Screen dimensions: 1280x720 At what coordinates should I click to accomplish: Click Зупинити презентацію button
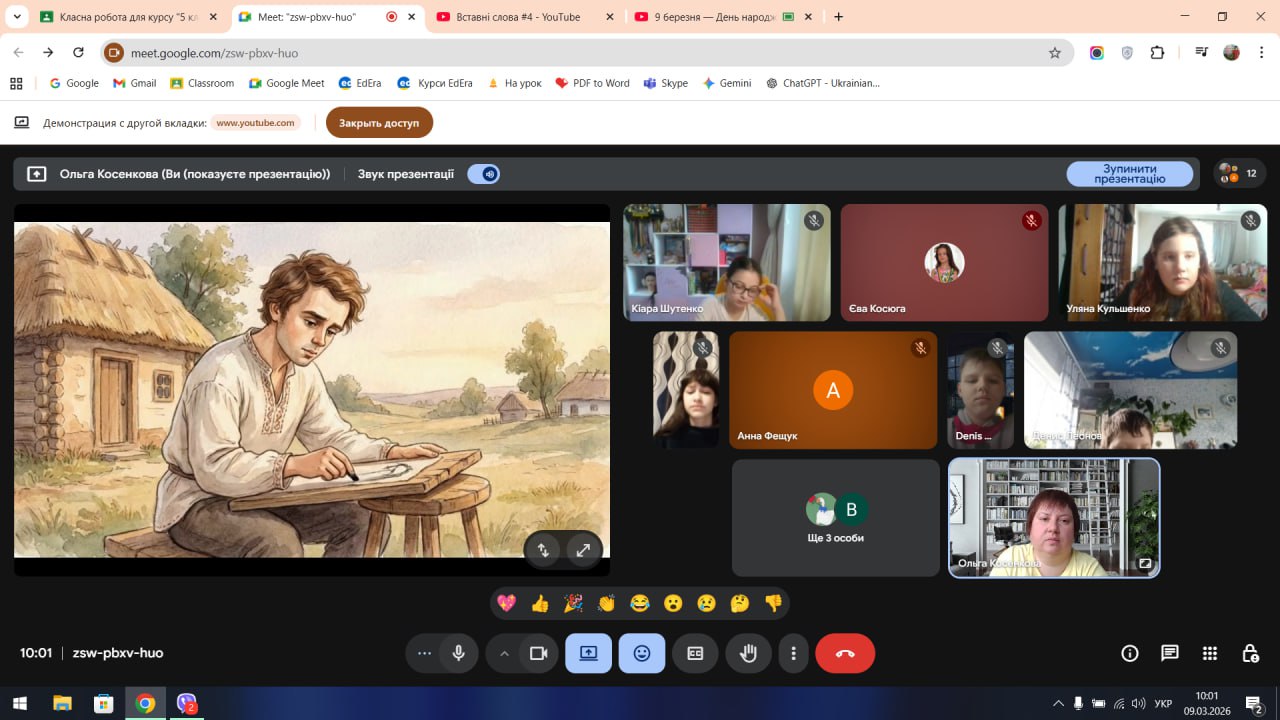1129,174
